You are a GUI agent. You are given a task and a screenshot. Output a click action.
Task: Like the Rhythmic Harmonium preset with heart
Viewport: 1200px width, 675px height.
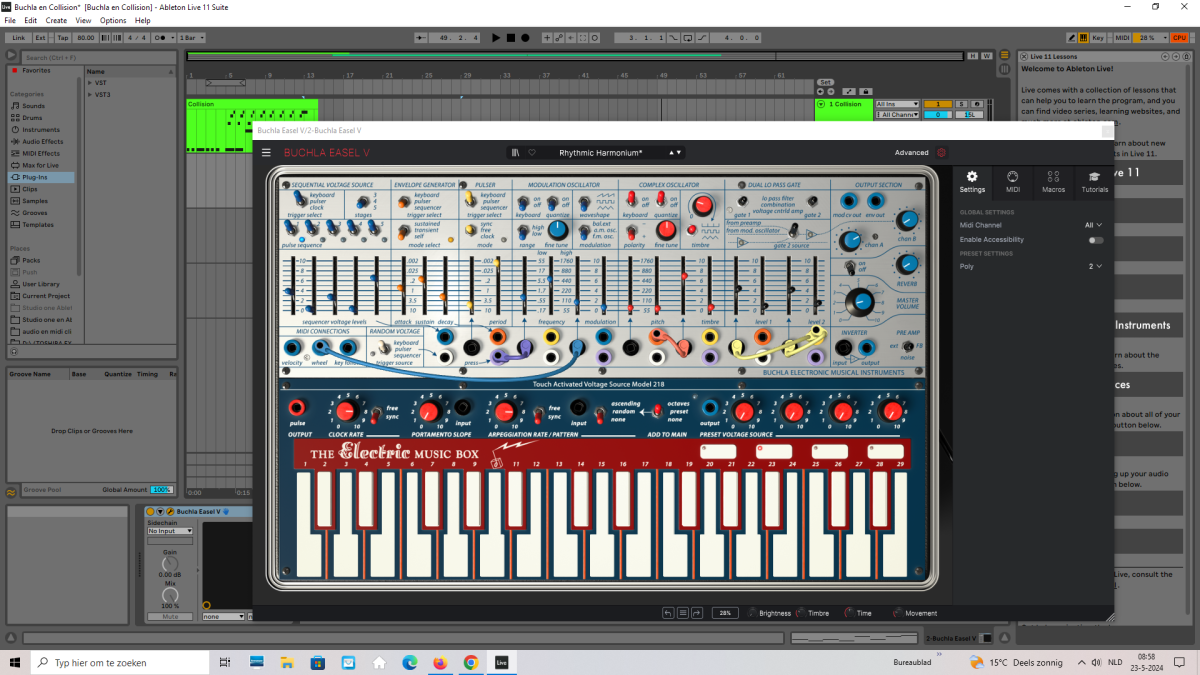coord(532,153)
